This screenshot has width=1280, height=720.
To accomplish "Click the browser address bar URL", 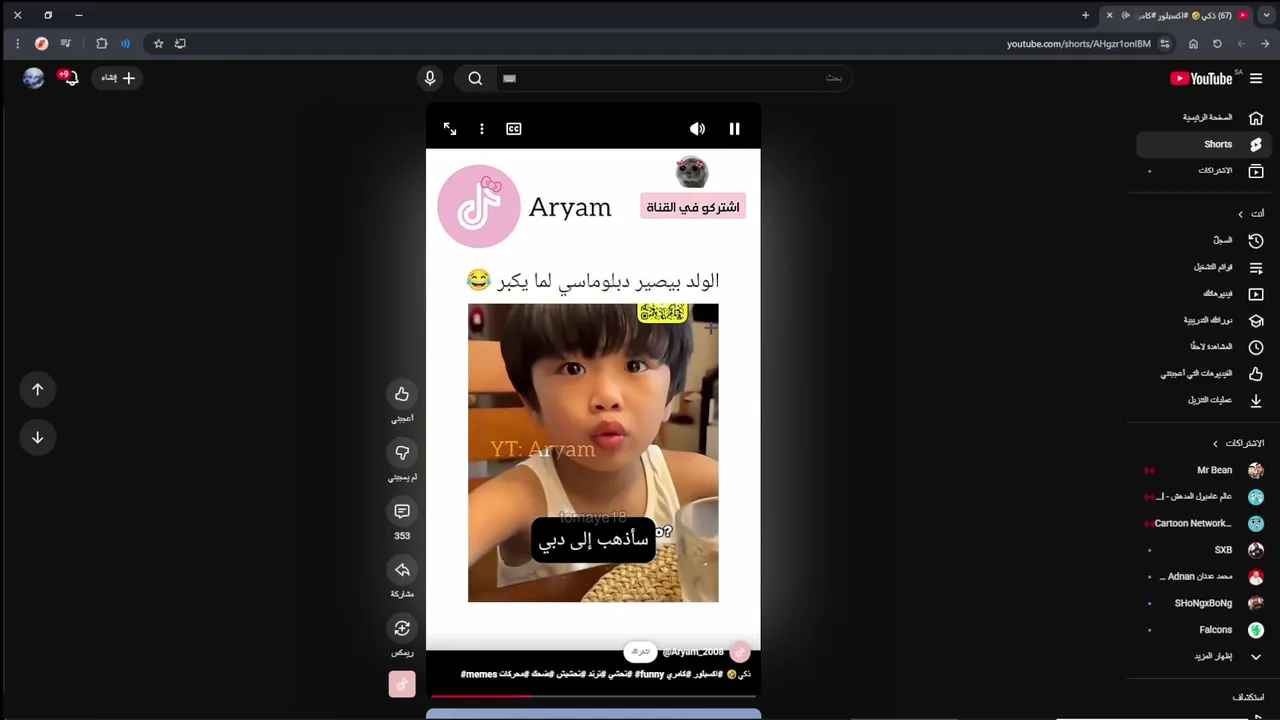I will [x=1078, y=44].
